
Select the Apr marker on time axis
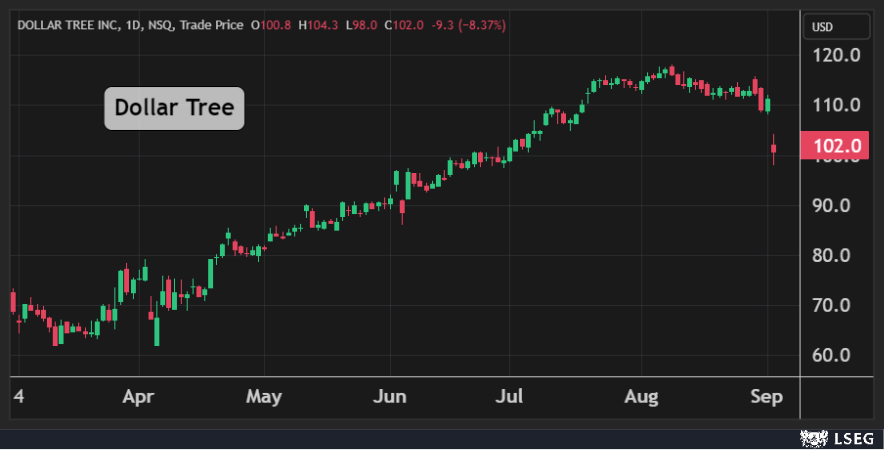[x=140, y=397]
